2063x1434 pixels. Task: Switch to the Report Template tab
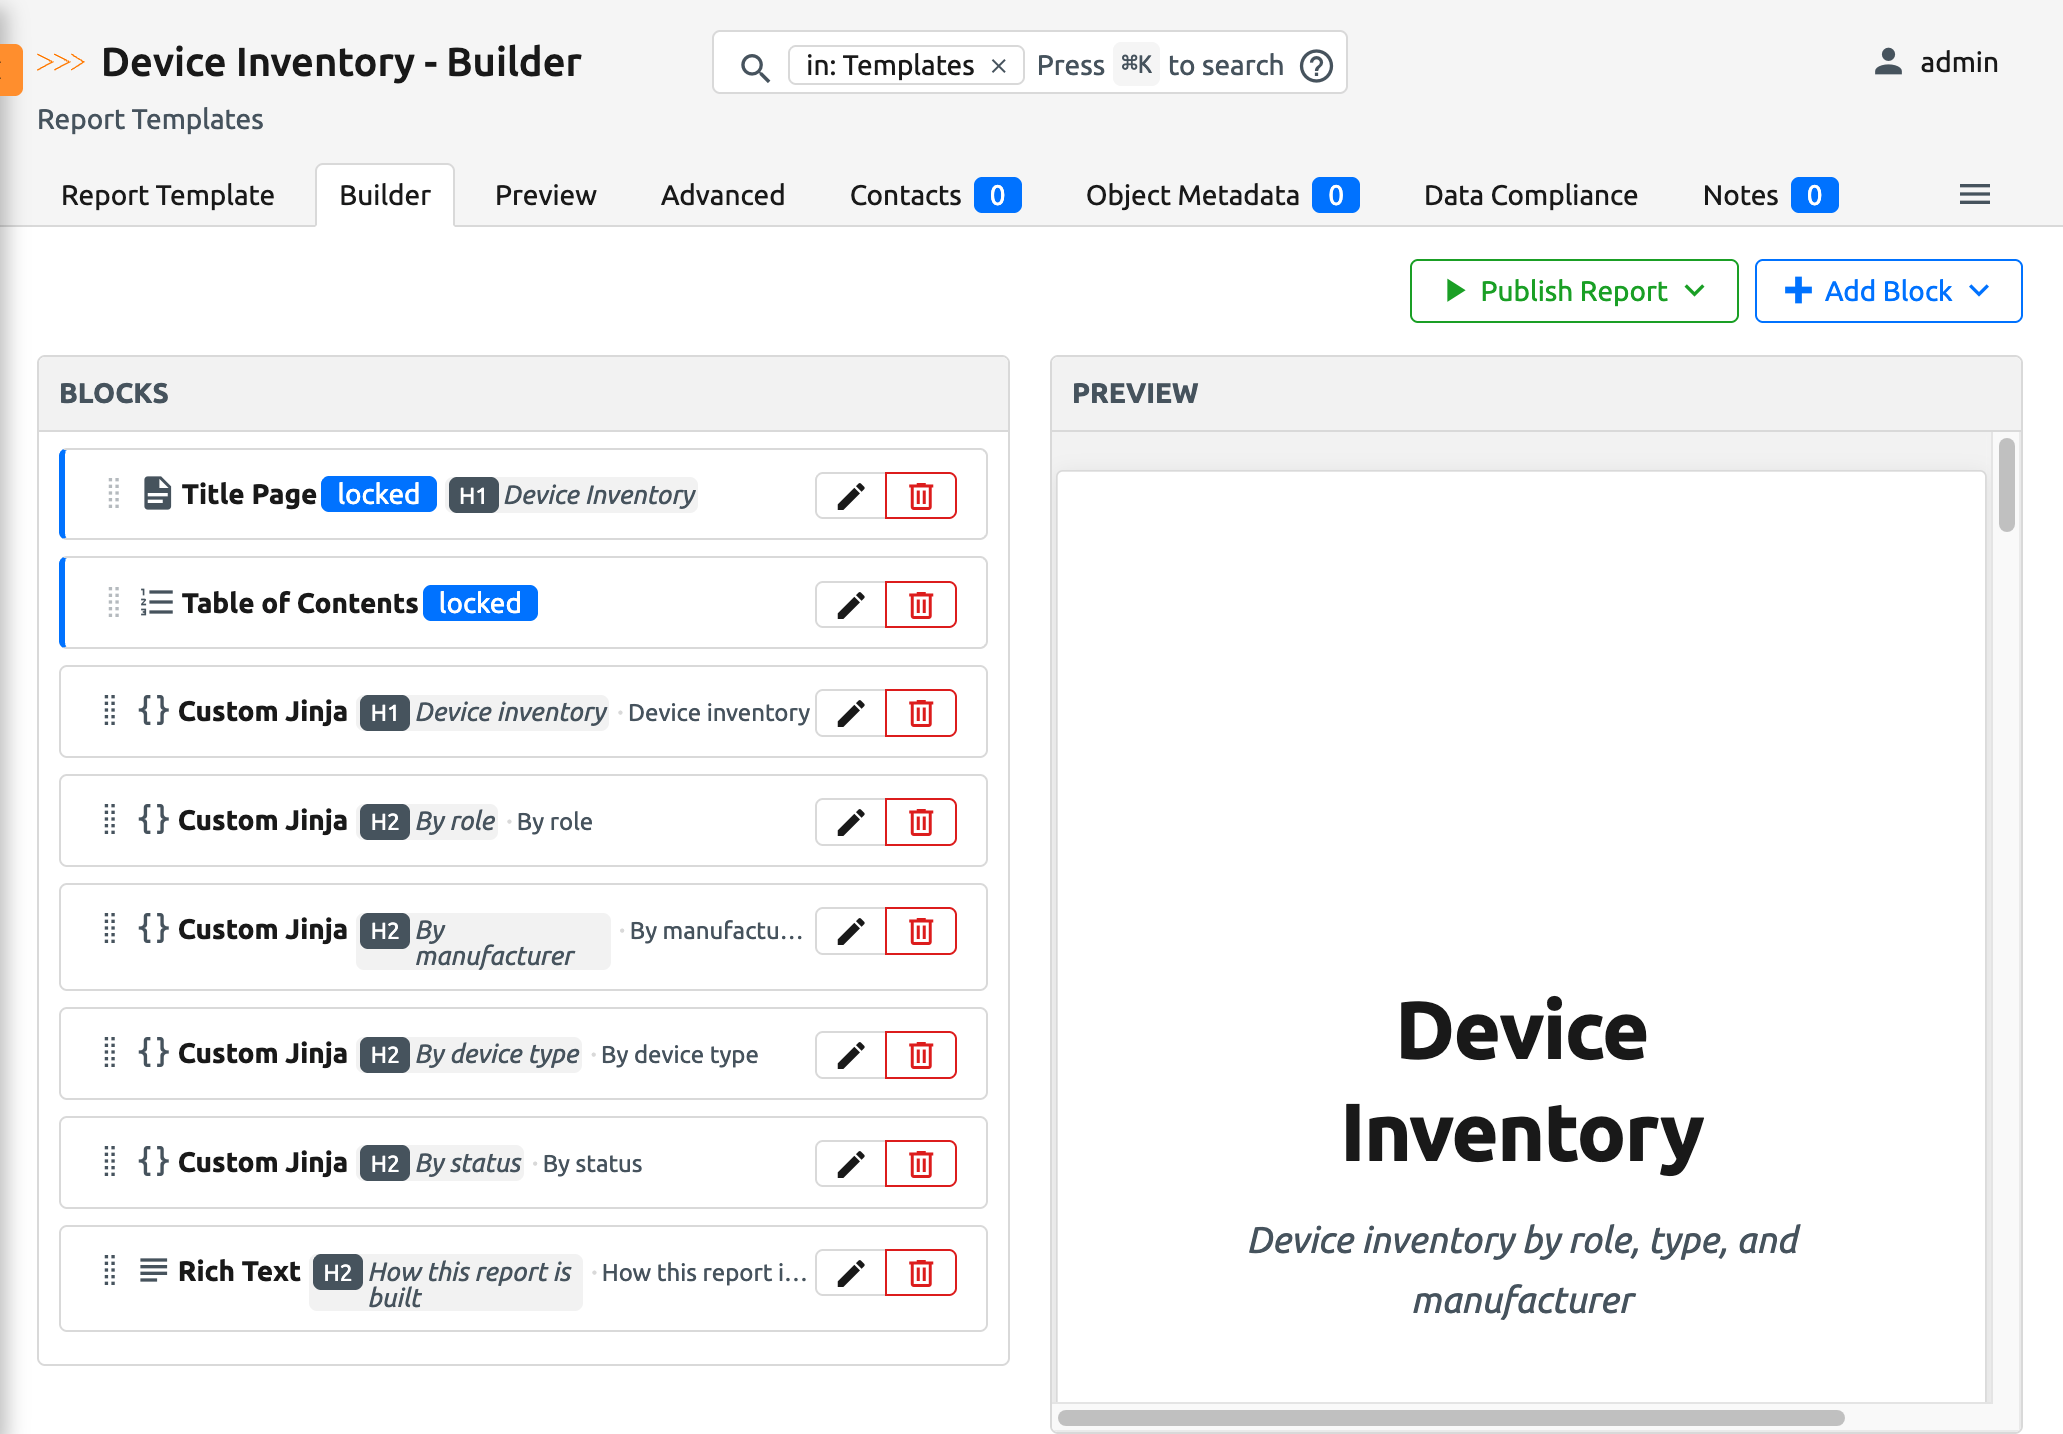[168, 195]
